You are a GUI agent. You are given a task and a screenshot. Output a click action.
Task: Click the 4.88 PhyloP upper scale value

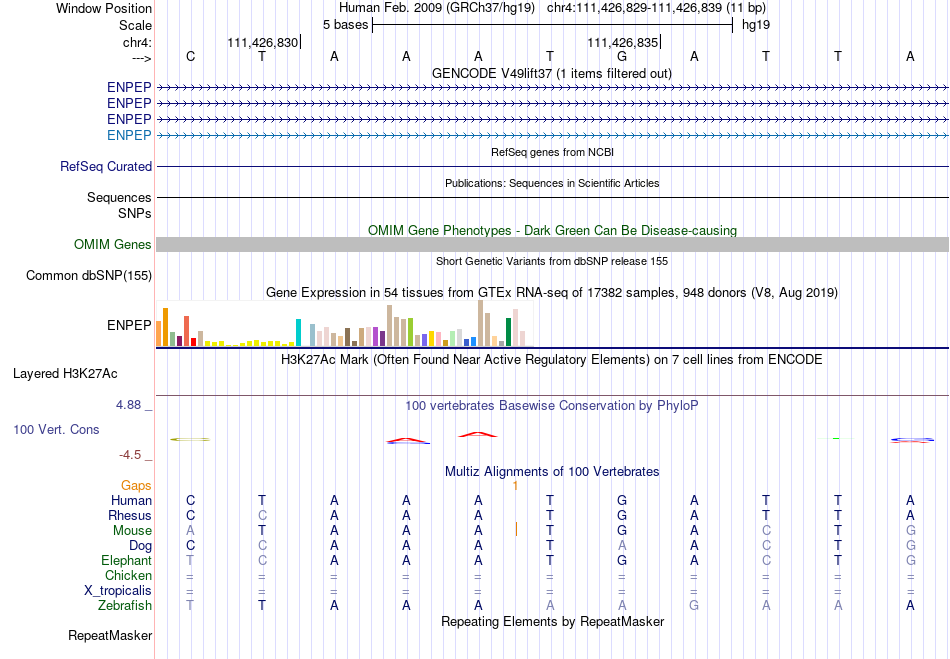(128, 405)
